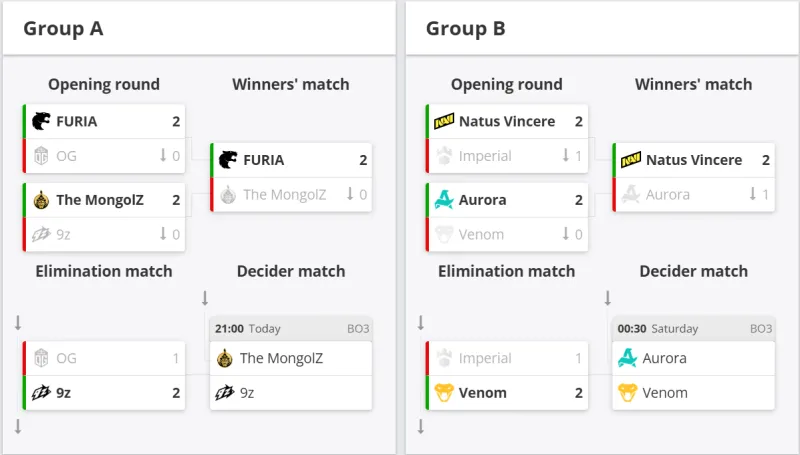800x455 pixels.
Task: Click the Group A heading
Action: coord(63,28)
